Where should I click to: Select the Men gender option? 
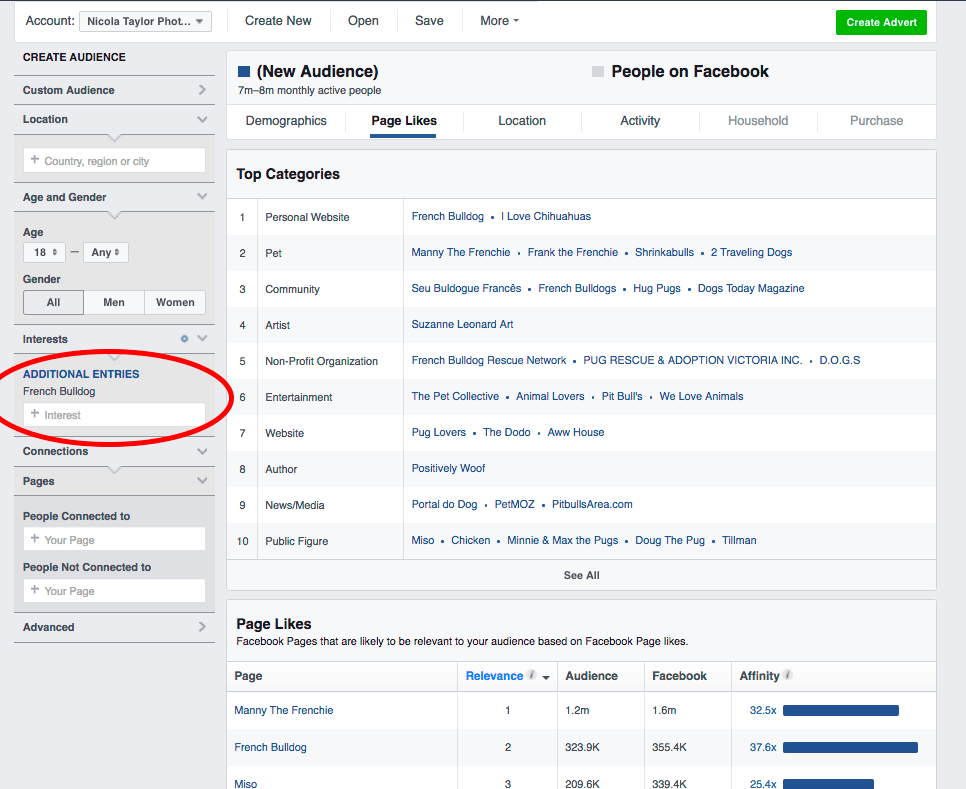tap(114, 302)
